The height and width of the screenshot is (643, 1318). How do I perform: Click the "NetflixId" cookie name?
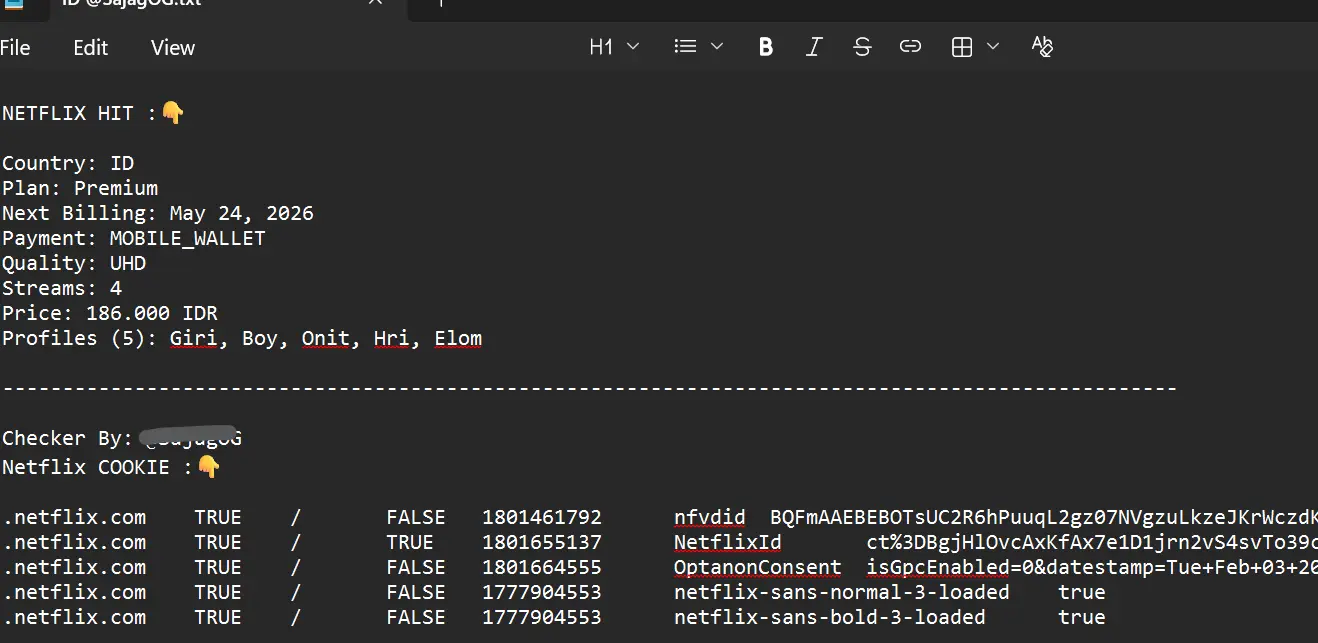(728, 542)
